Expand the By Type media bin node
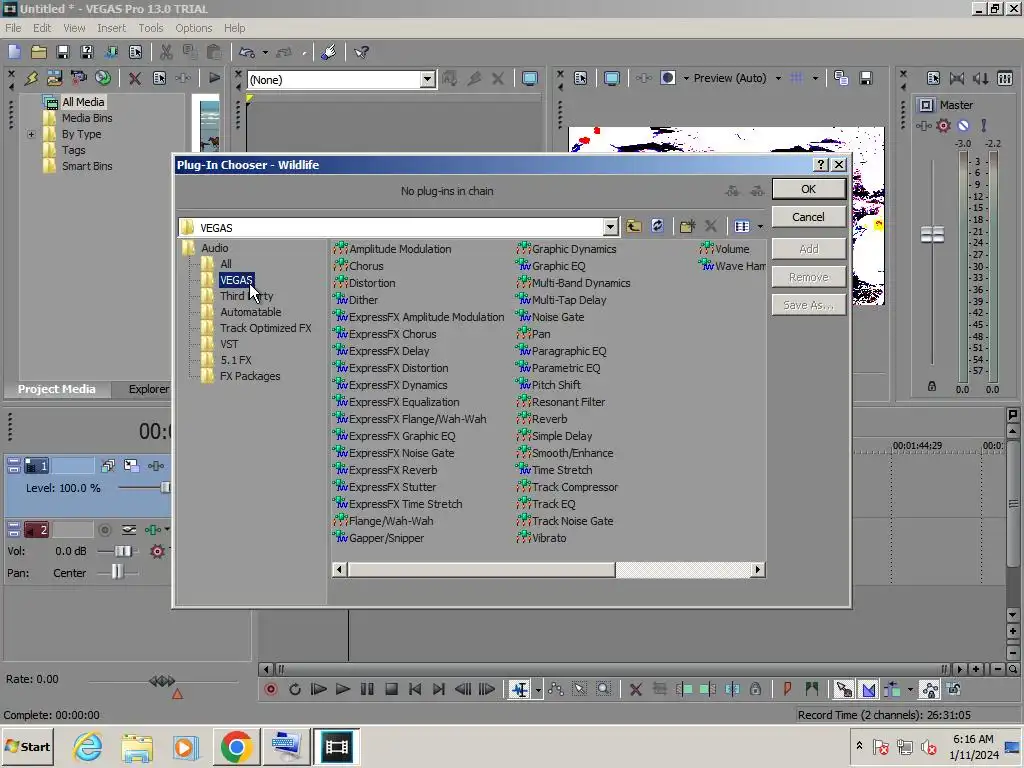Image resolution: width=1024 pixels, height=768 pixels. tap(31, 135)
